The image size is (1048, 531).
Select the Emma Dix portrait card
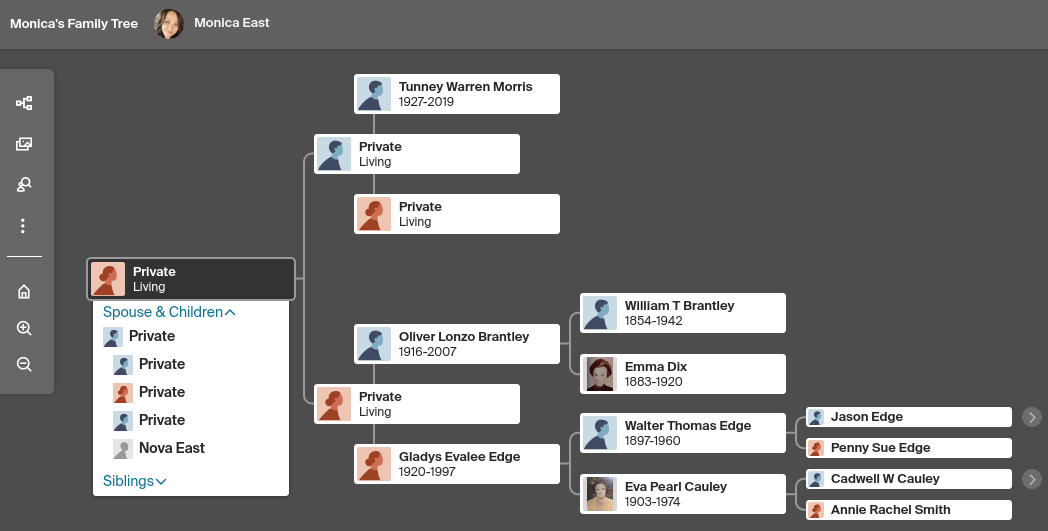point(682,375)
